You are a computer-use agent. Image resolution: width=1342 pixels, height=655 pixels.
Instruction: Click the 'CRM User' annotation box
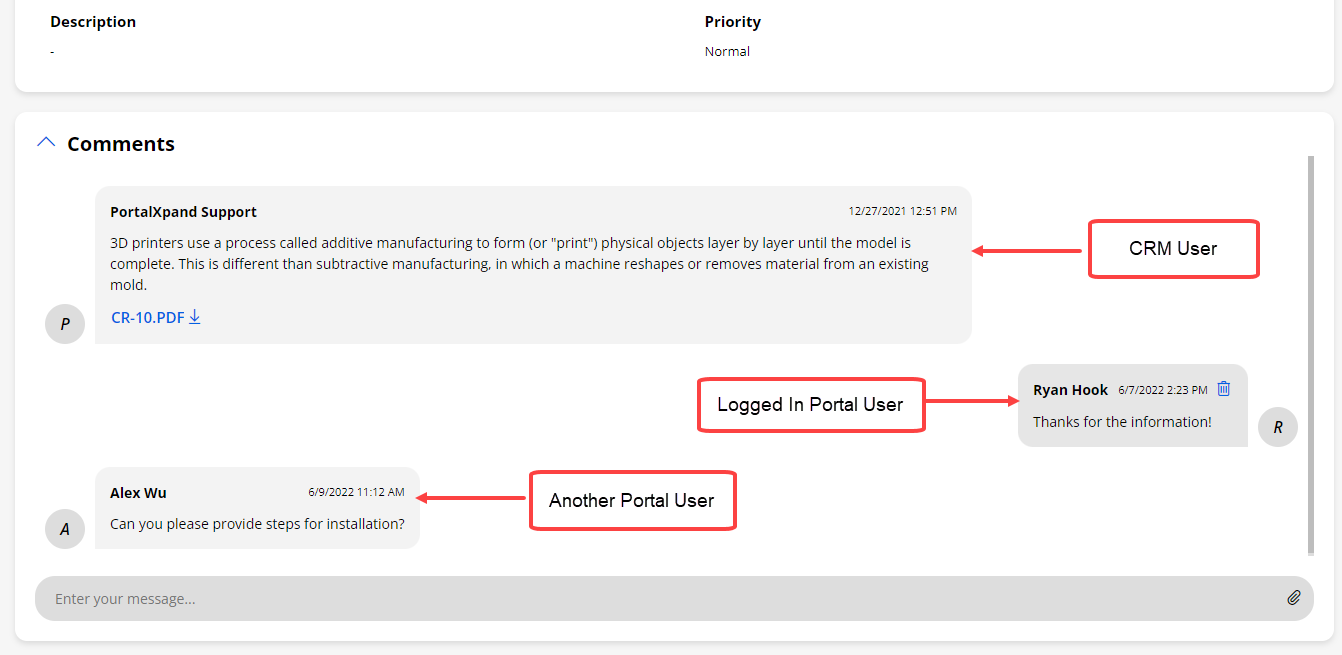pos(1172,249)
